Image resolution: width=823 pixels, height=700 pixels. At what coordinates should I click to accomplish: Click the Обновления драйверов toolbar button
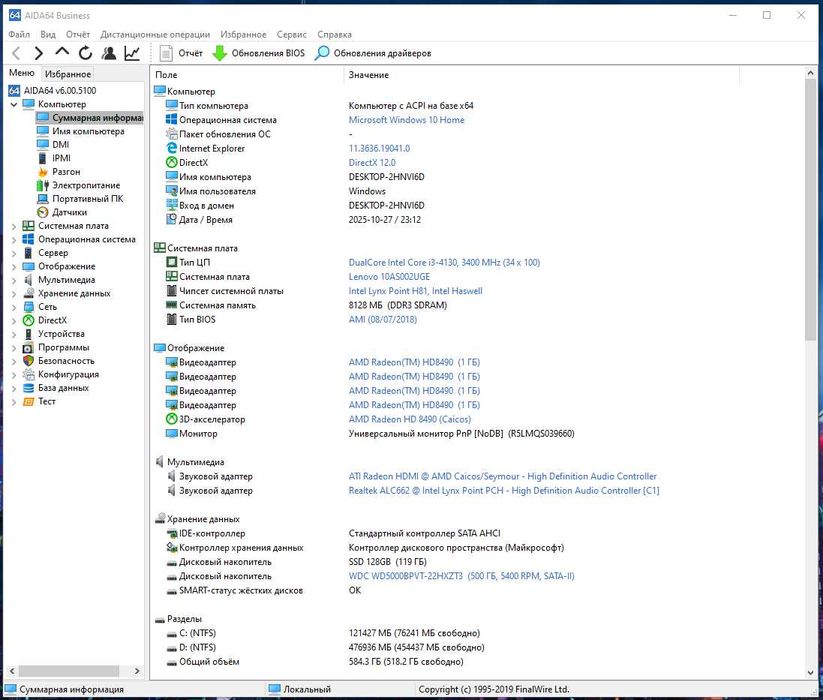point(373,53)
